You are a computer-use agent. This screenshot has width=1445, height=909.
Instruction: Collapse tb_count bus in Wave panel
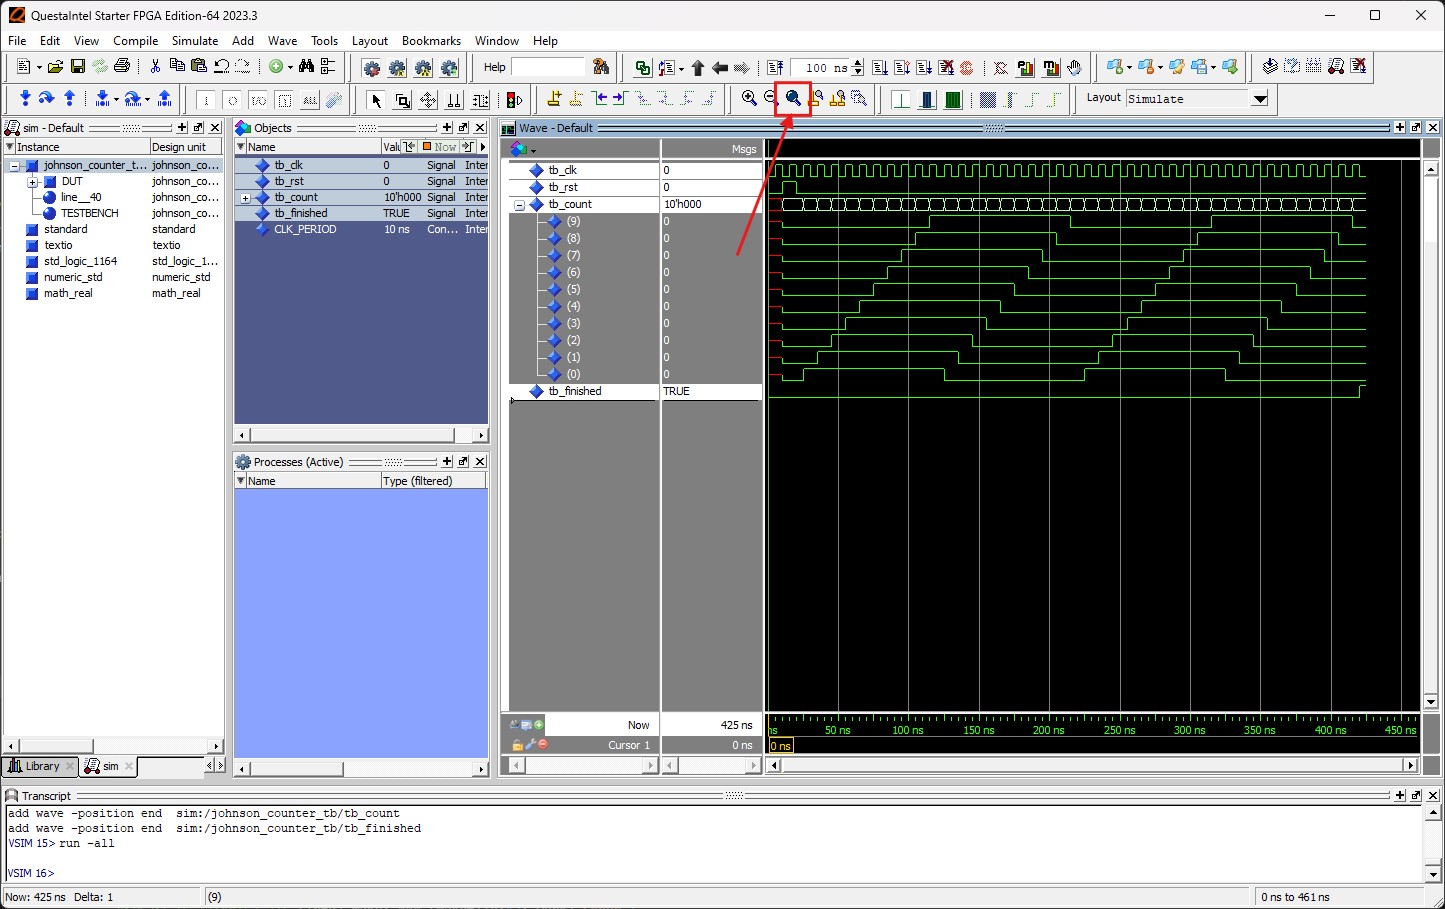click(x=519, y=204)
